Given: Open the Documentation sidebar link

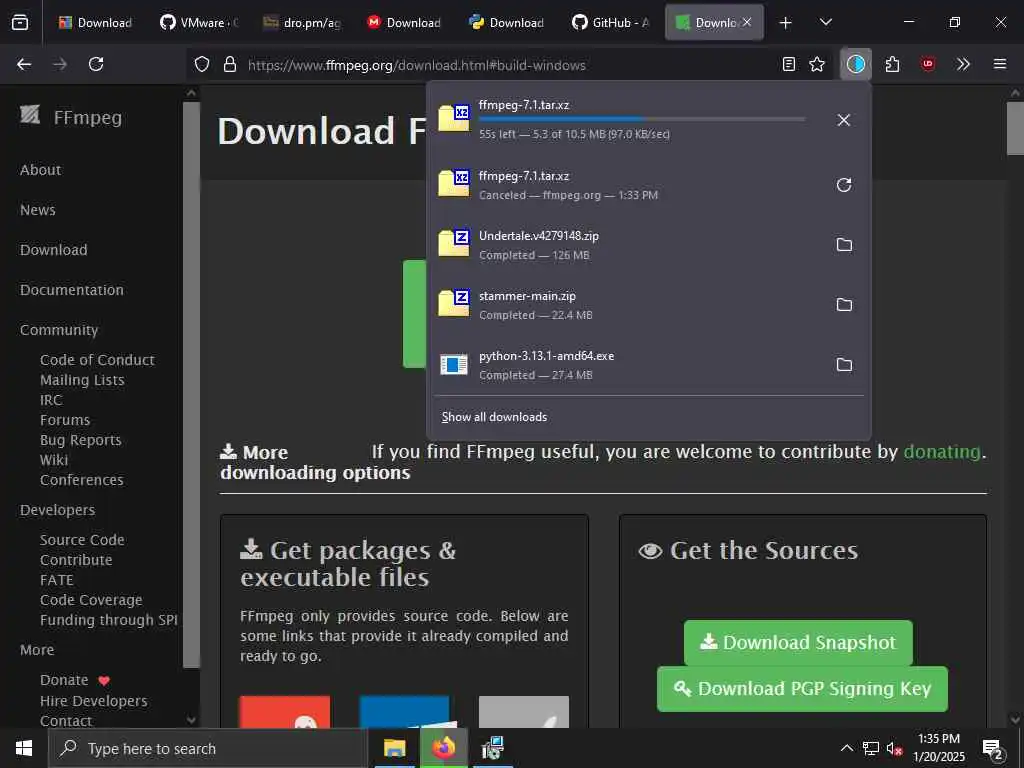Looking at the screenshot, I should [72, 290].
